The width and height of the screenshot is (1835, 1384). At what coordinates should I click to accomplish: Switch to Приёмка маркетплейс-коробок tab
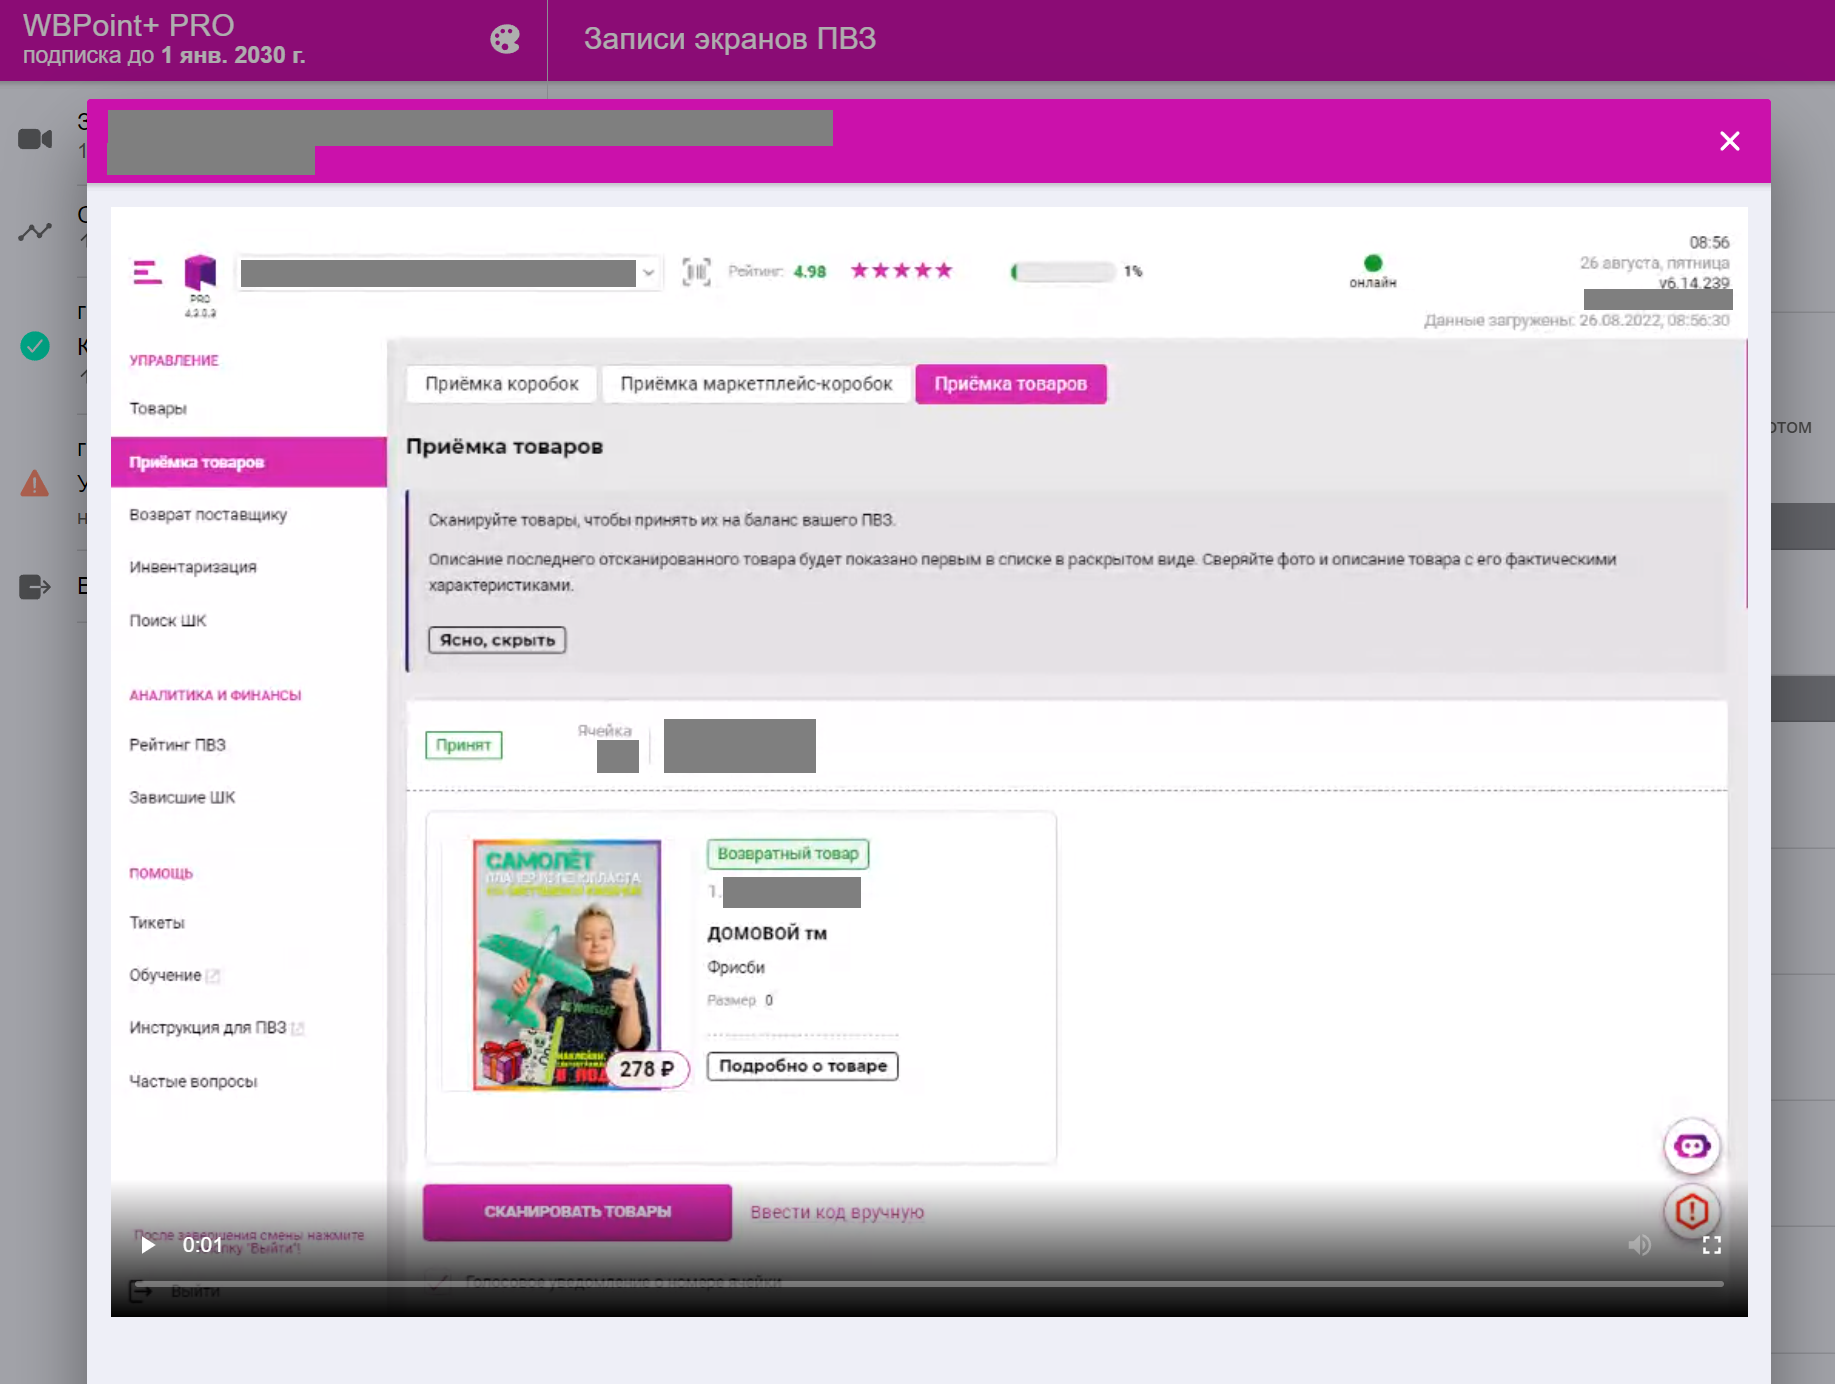[x=757, y=384]
